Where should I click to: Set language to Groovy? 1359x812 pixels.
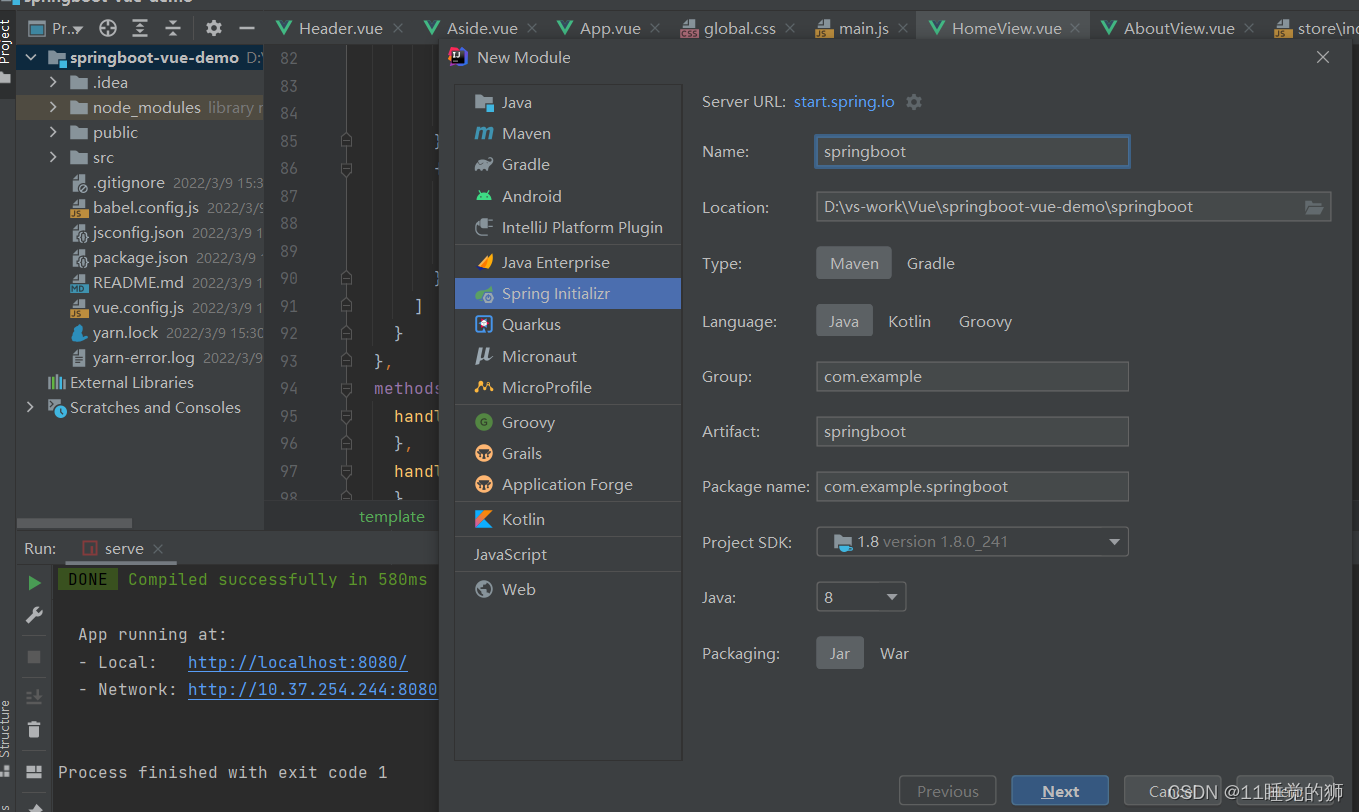pyautogui.click(x=985, y=321)
